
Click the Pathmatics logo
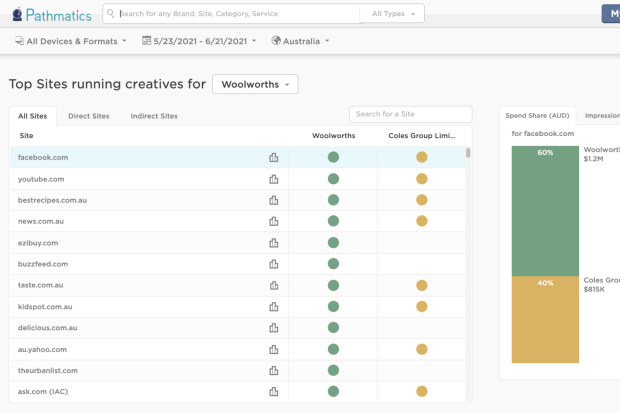[52, 15]
